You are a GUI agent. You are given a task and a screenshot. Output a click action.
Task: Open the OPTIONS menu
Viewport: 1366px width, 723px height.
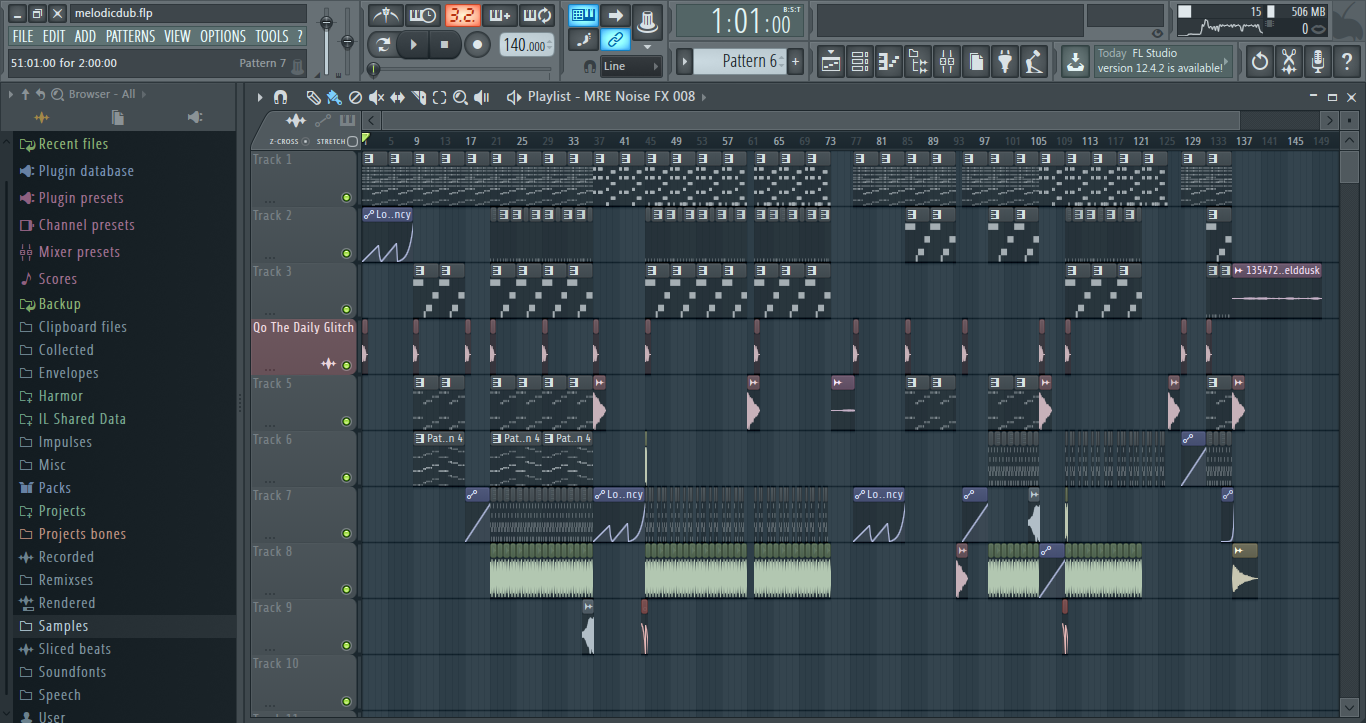tap(223, 36)
